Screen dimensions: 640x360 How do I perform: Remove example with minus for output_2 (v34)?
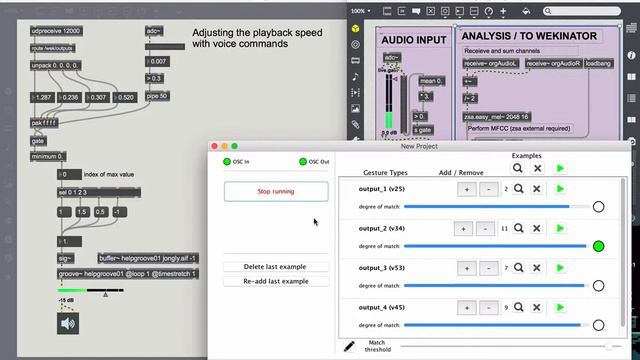pos(485,229)
